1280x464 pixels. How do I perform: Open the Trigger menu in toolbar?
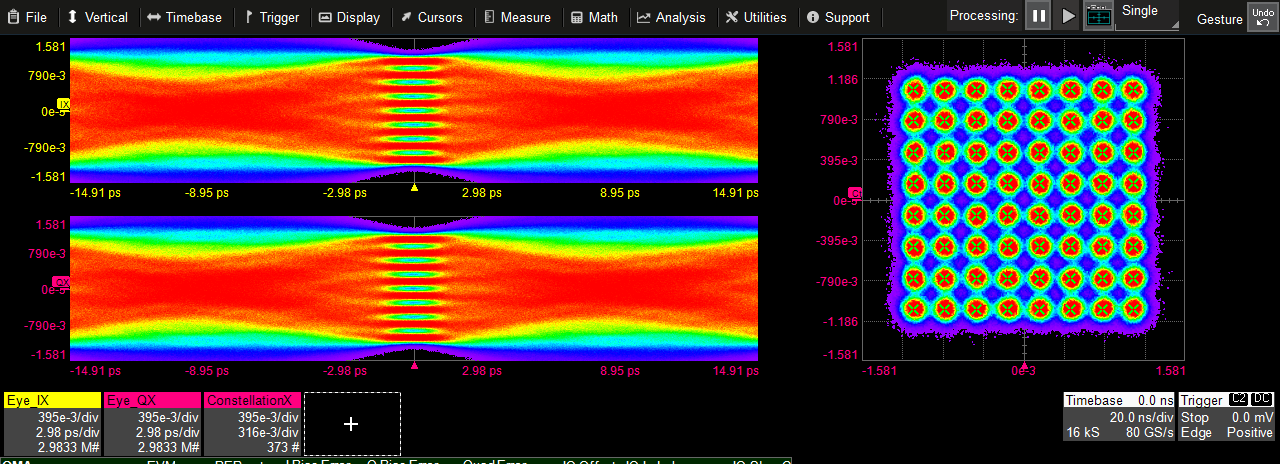click(271, 17)
